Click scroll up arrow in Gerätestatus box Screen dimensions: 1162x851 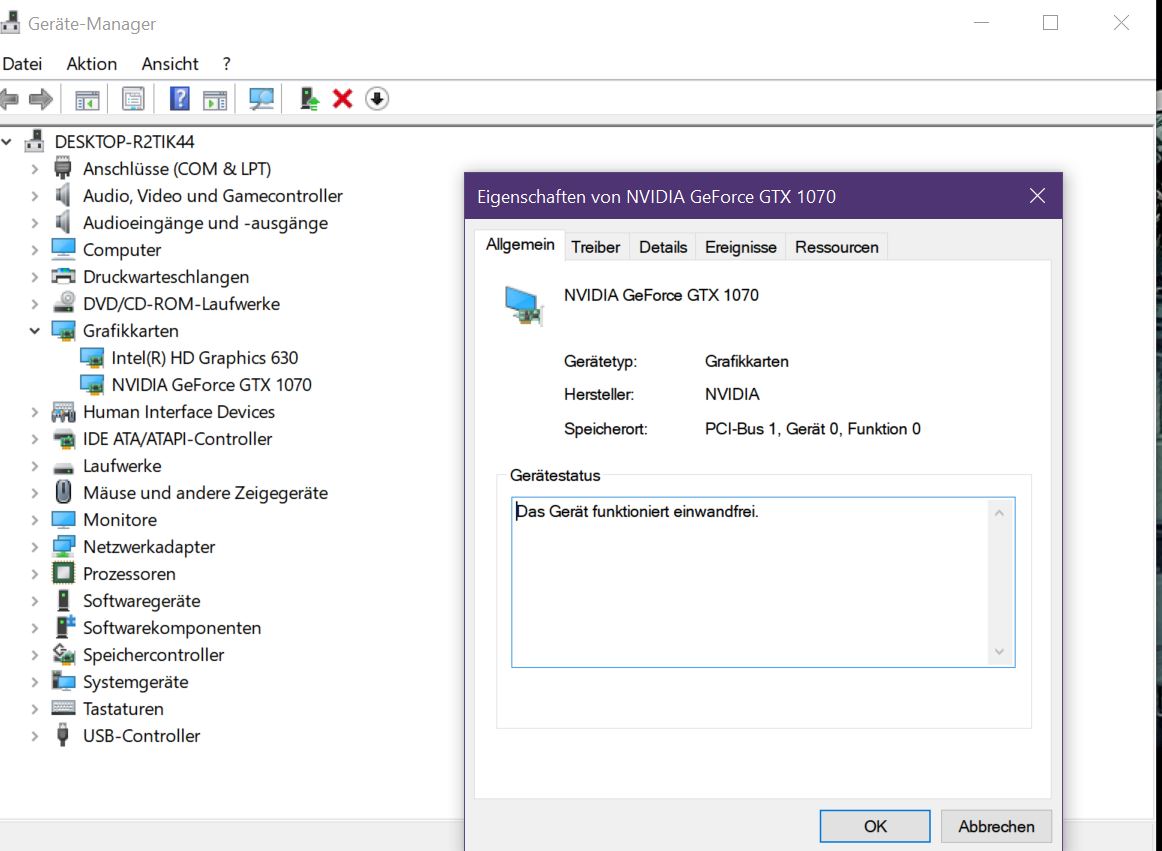[999, 513]
